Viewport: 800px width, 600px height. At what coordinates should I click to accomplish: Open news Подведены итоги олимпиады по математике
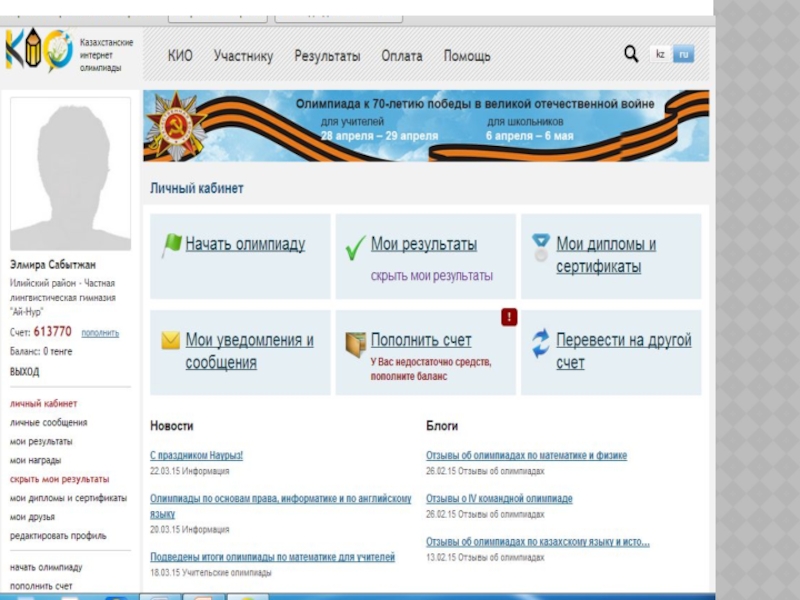[x=272, y=557]
